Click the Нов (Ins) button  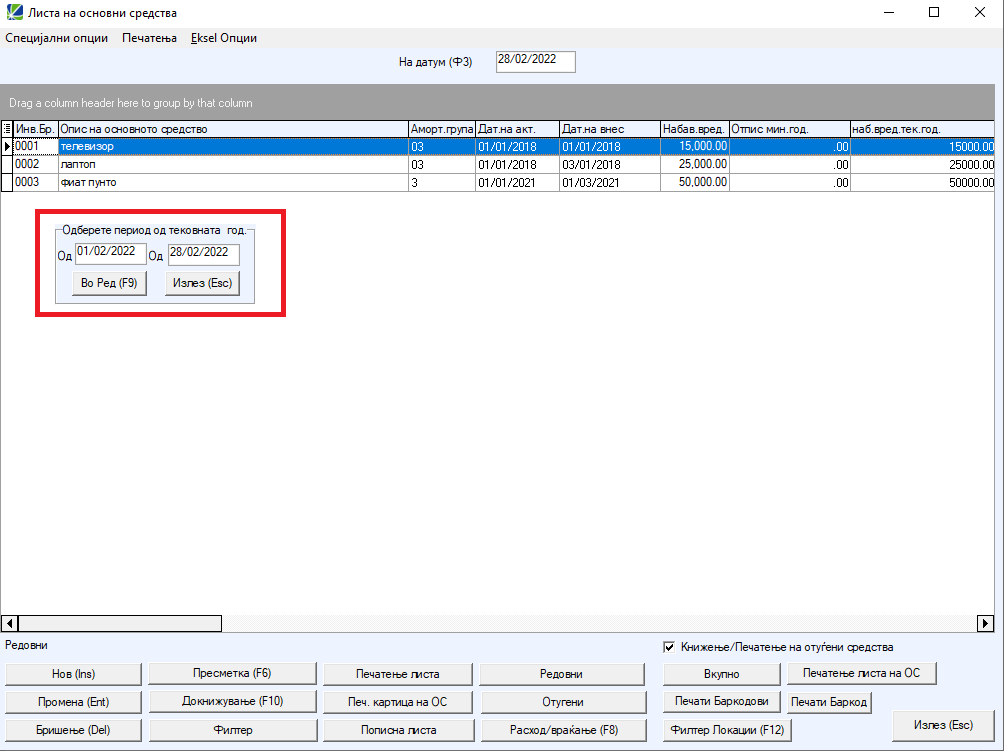click(73, 674)
